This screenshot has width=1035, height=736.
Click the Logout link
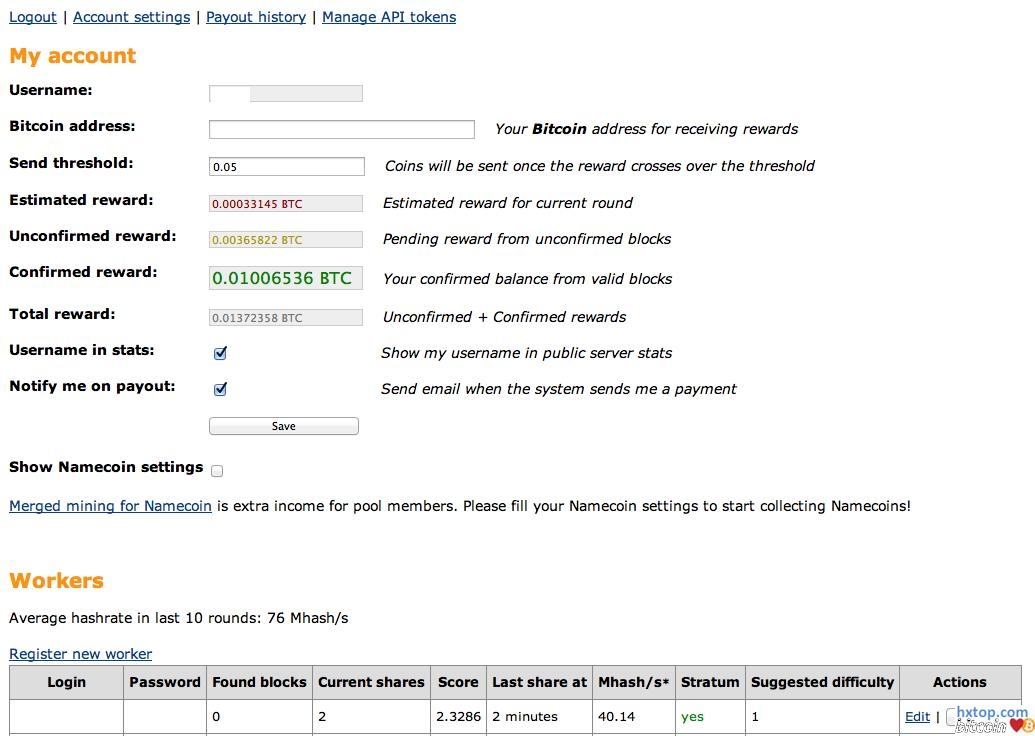(33, 17)
